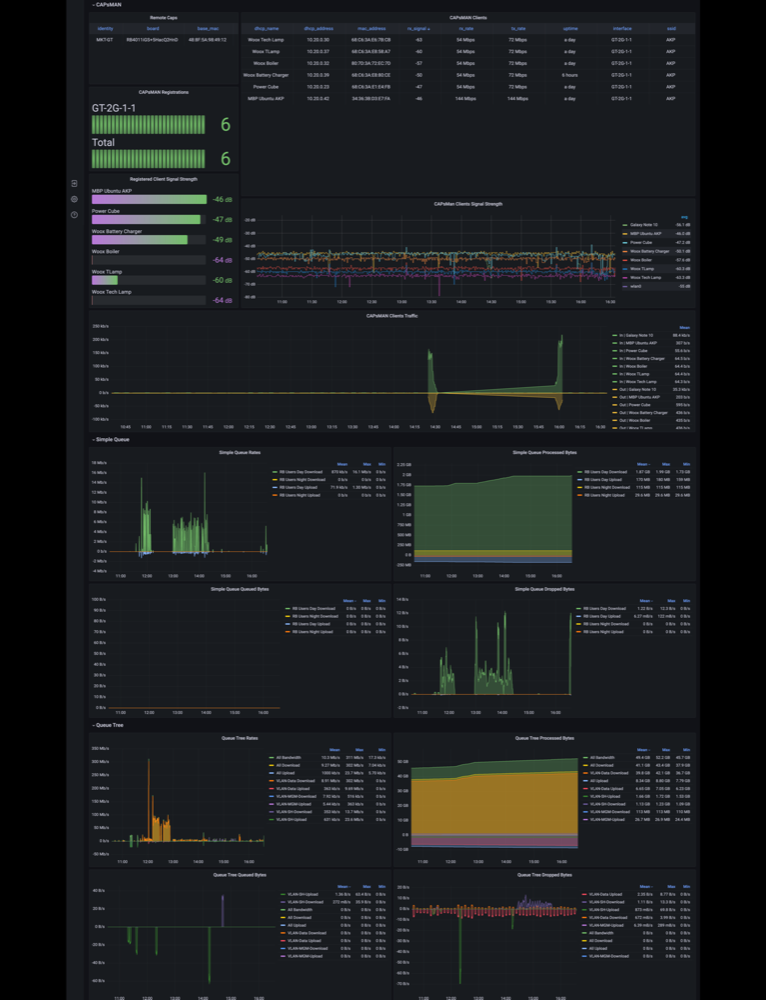Collapse the Queue Tree row
Screen dimensions: 766x1000
click(x=108, y=725)
